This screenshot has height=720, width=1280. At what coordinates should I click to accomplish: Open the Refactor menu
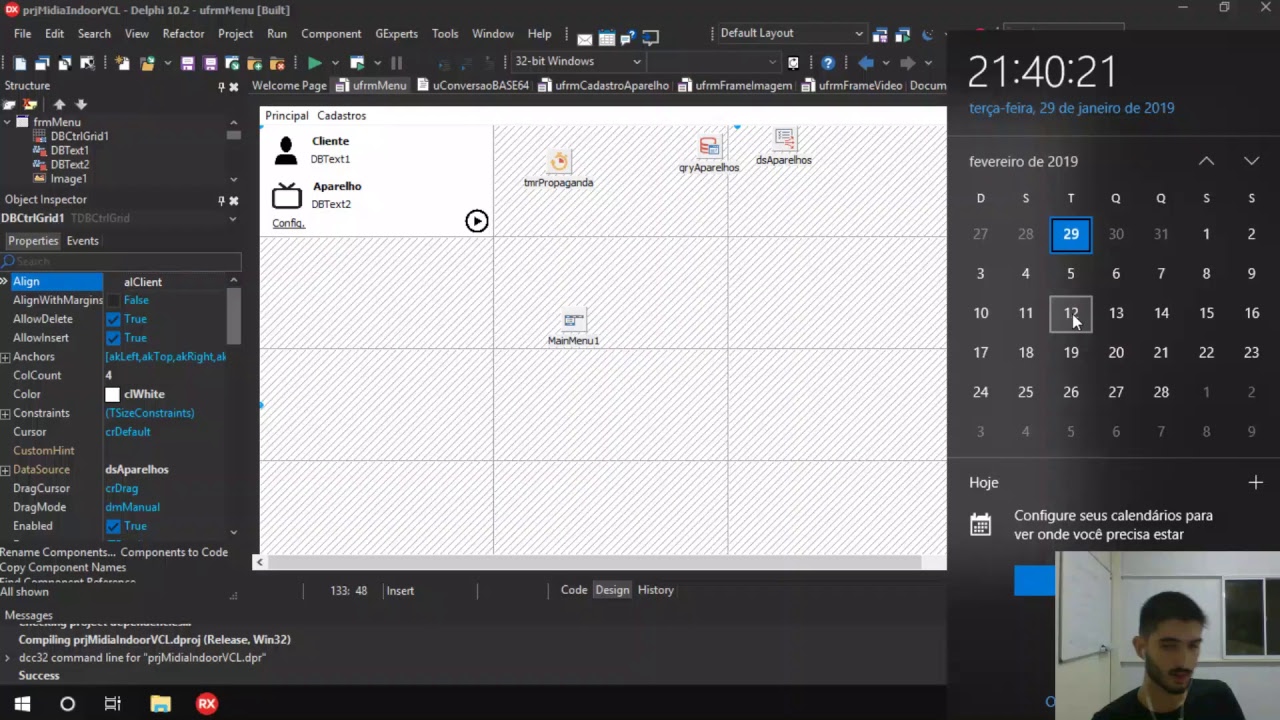point(183,33)
